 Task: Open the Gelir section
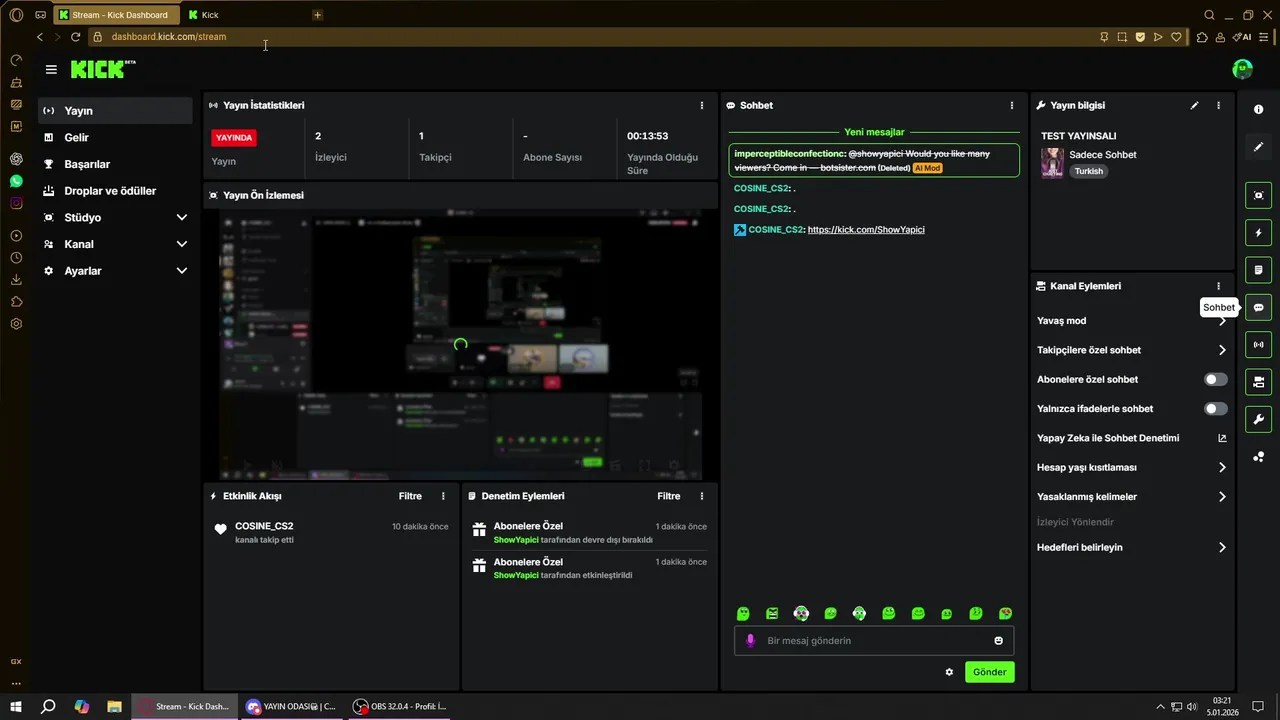tap(115, 137)
